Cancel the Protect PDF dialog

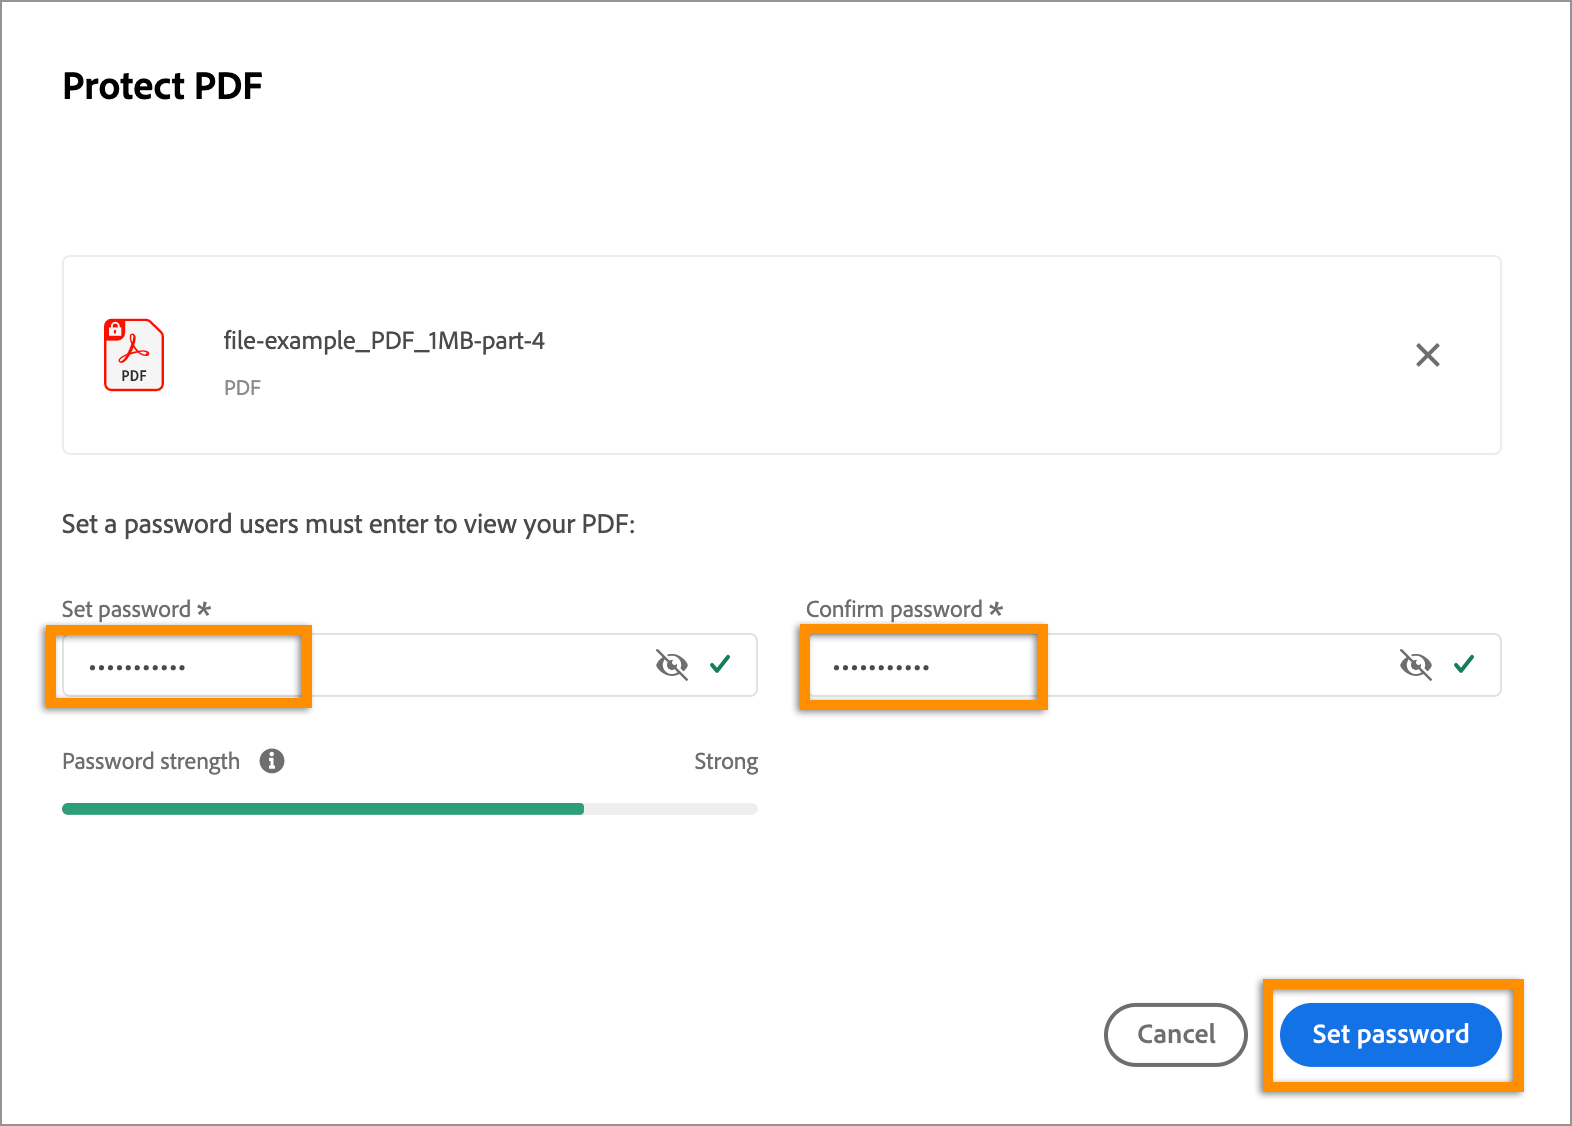point(1175,1034)
